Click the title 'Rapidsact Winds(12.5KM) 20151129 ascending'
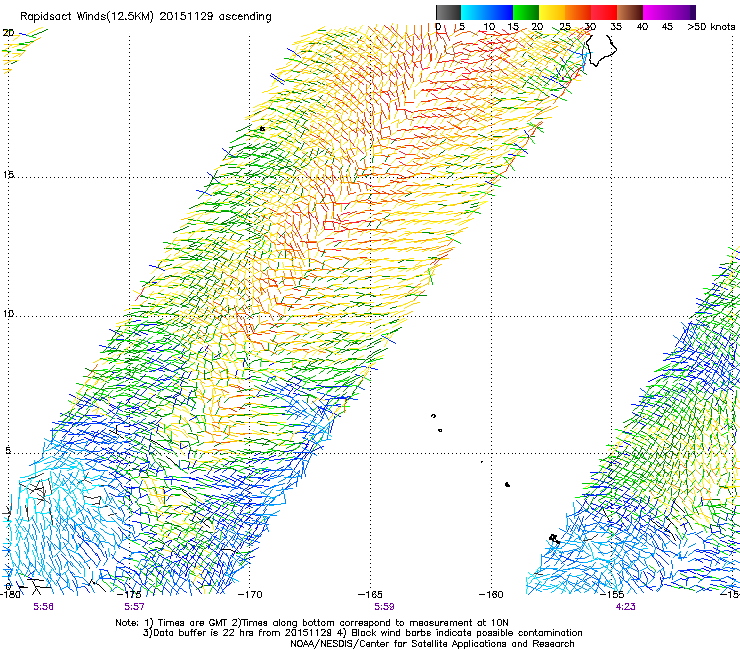The width and height of the screenshot is (740, 650). point(146,17)
